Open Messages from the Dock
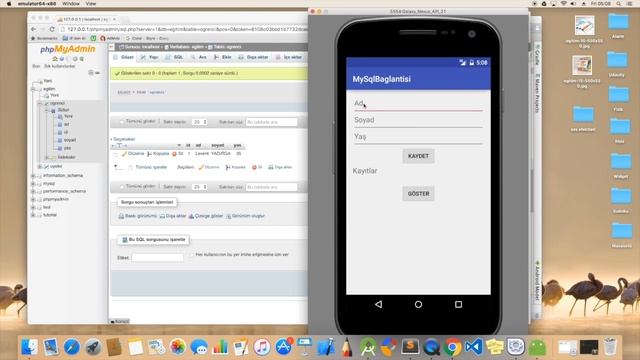Image resolution: width=640 pixels, height=360 pixels. pos(199,347)
